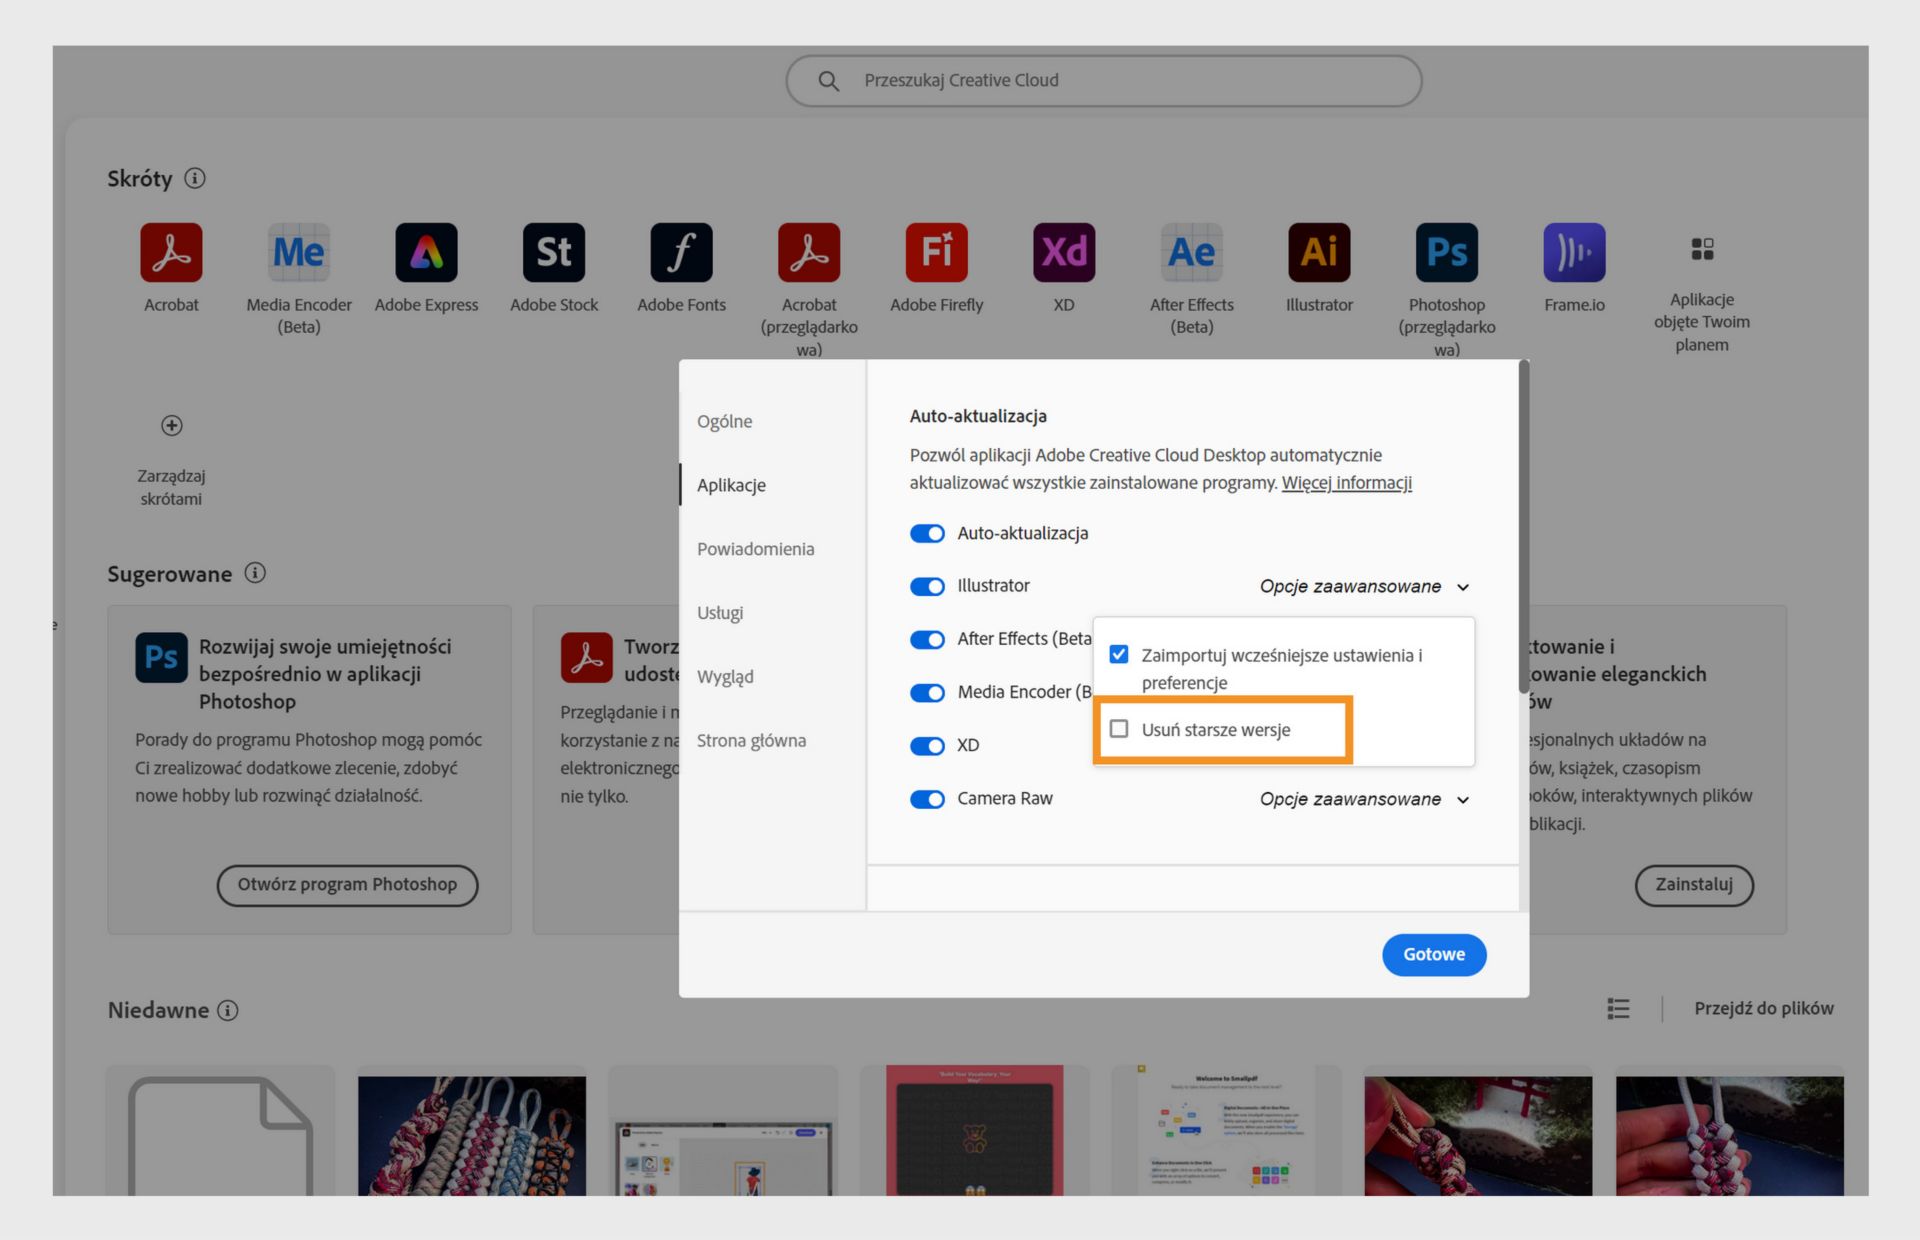
Task: Launch Adobe Express from shortcuts
Action: pos(426,252)
